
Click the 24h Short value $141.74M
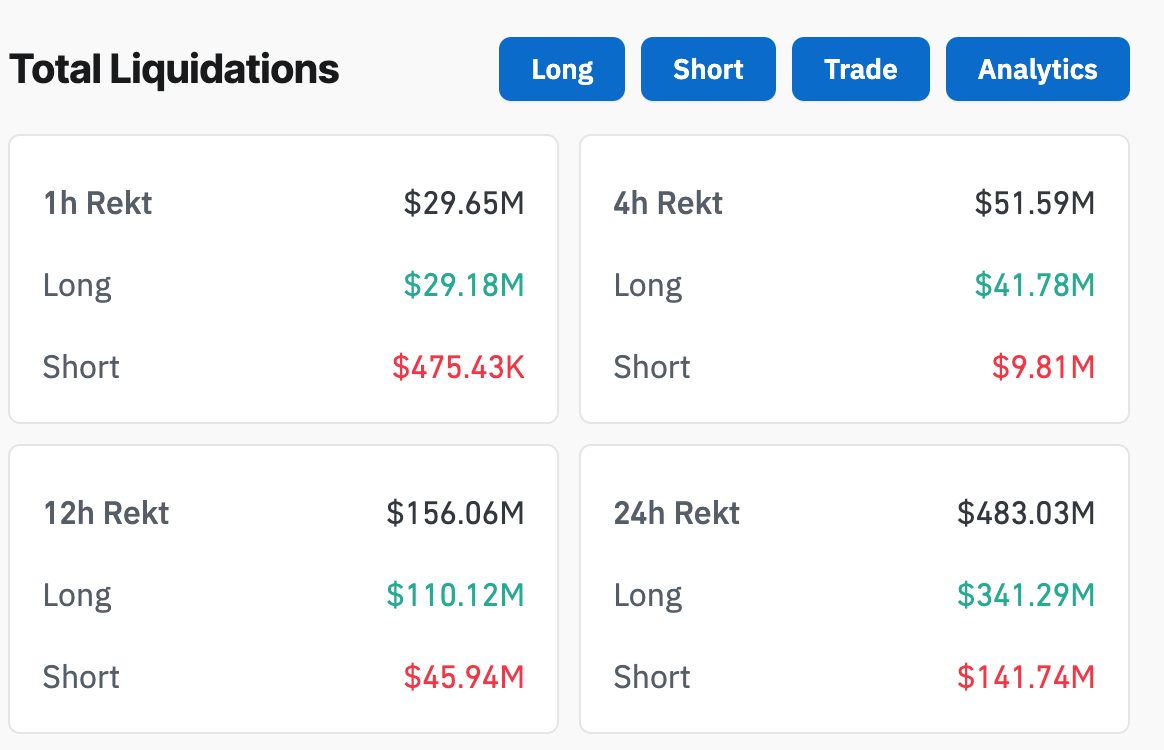click(1026, 677)
